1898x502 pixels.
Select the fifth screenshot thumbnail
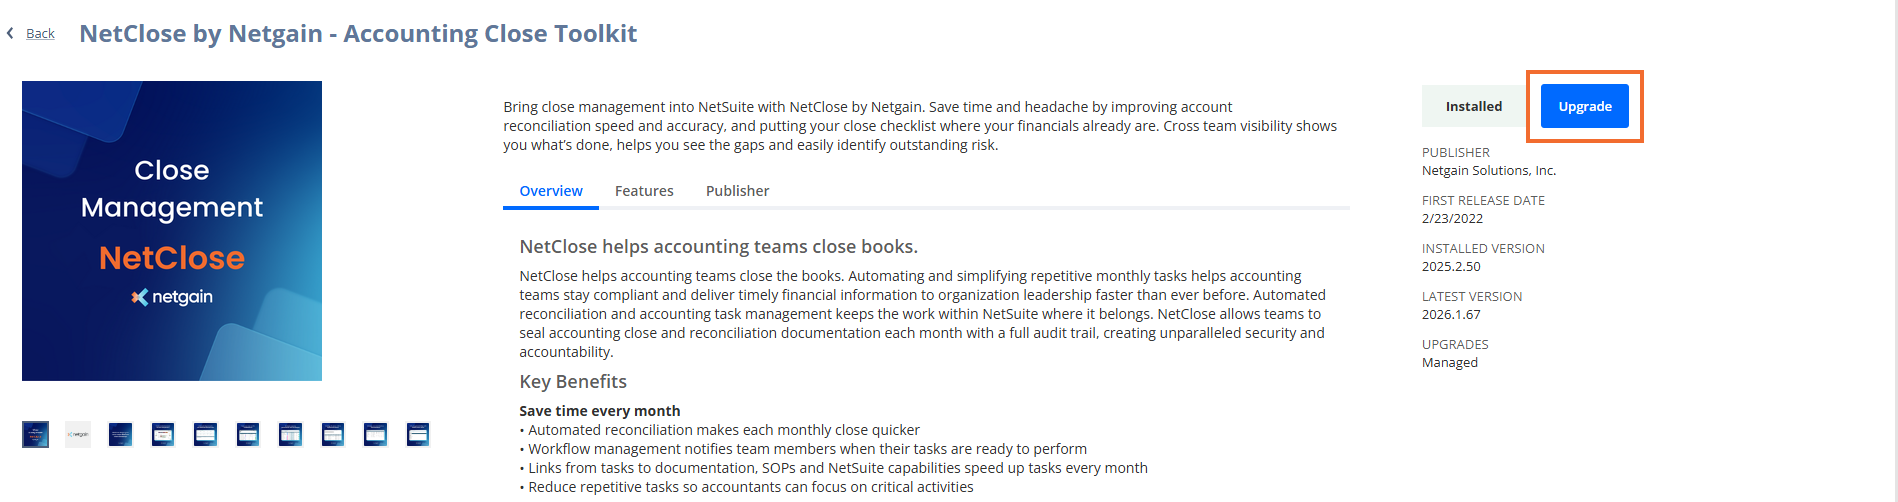pyautogui.click(x=205, y=435)
